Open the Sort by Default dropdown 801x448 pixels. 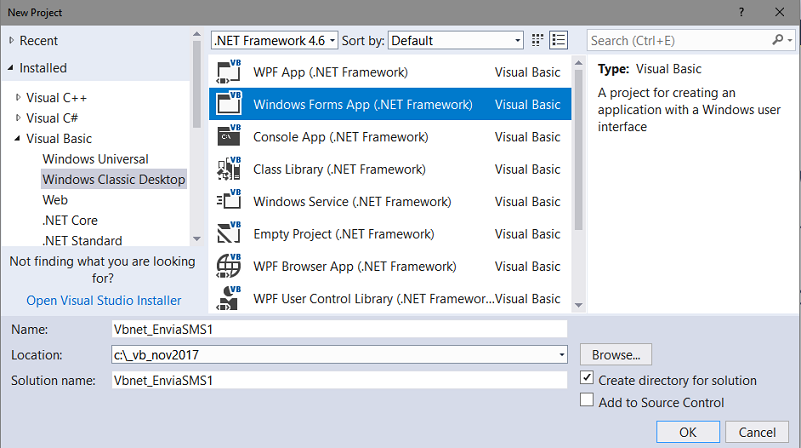coord(456,40)
